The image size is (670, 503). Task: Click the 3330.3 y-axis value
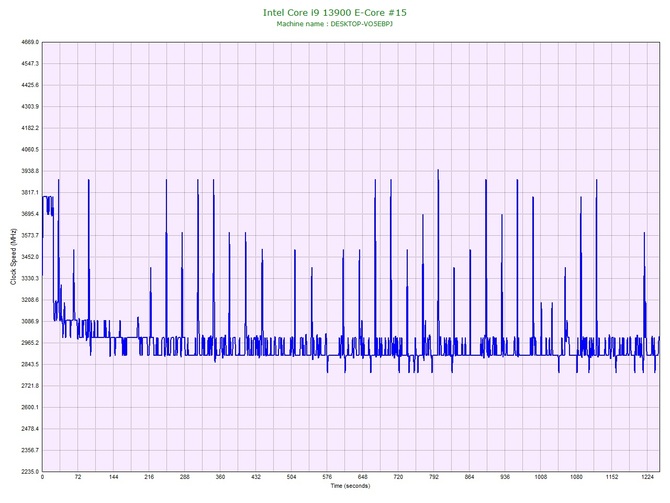point(30,278)
